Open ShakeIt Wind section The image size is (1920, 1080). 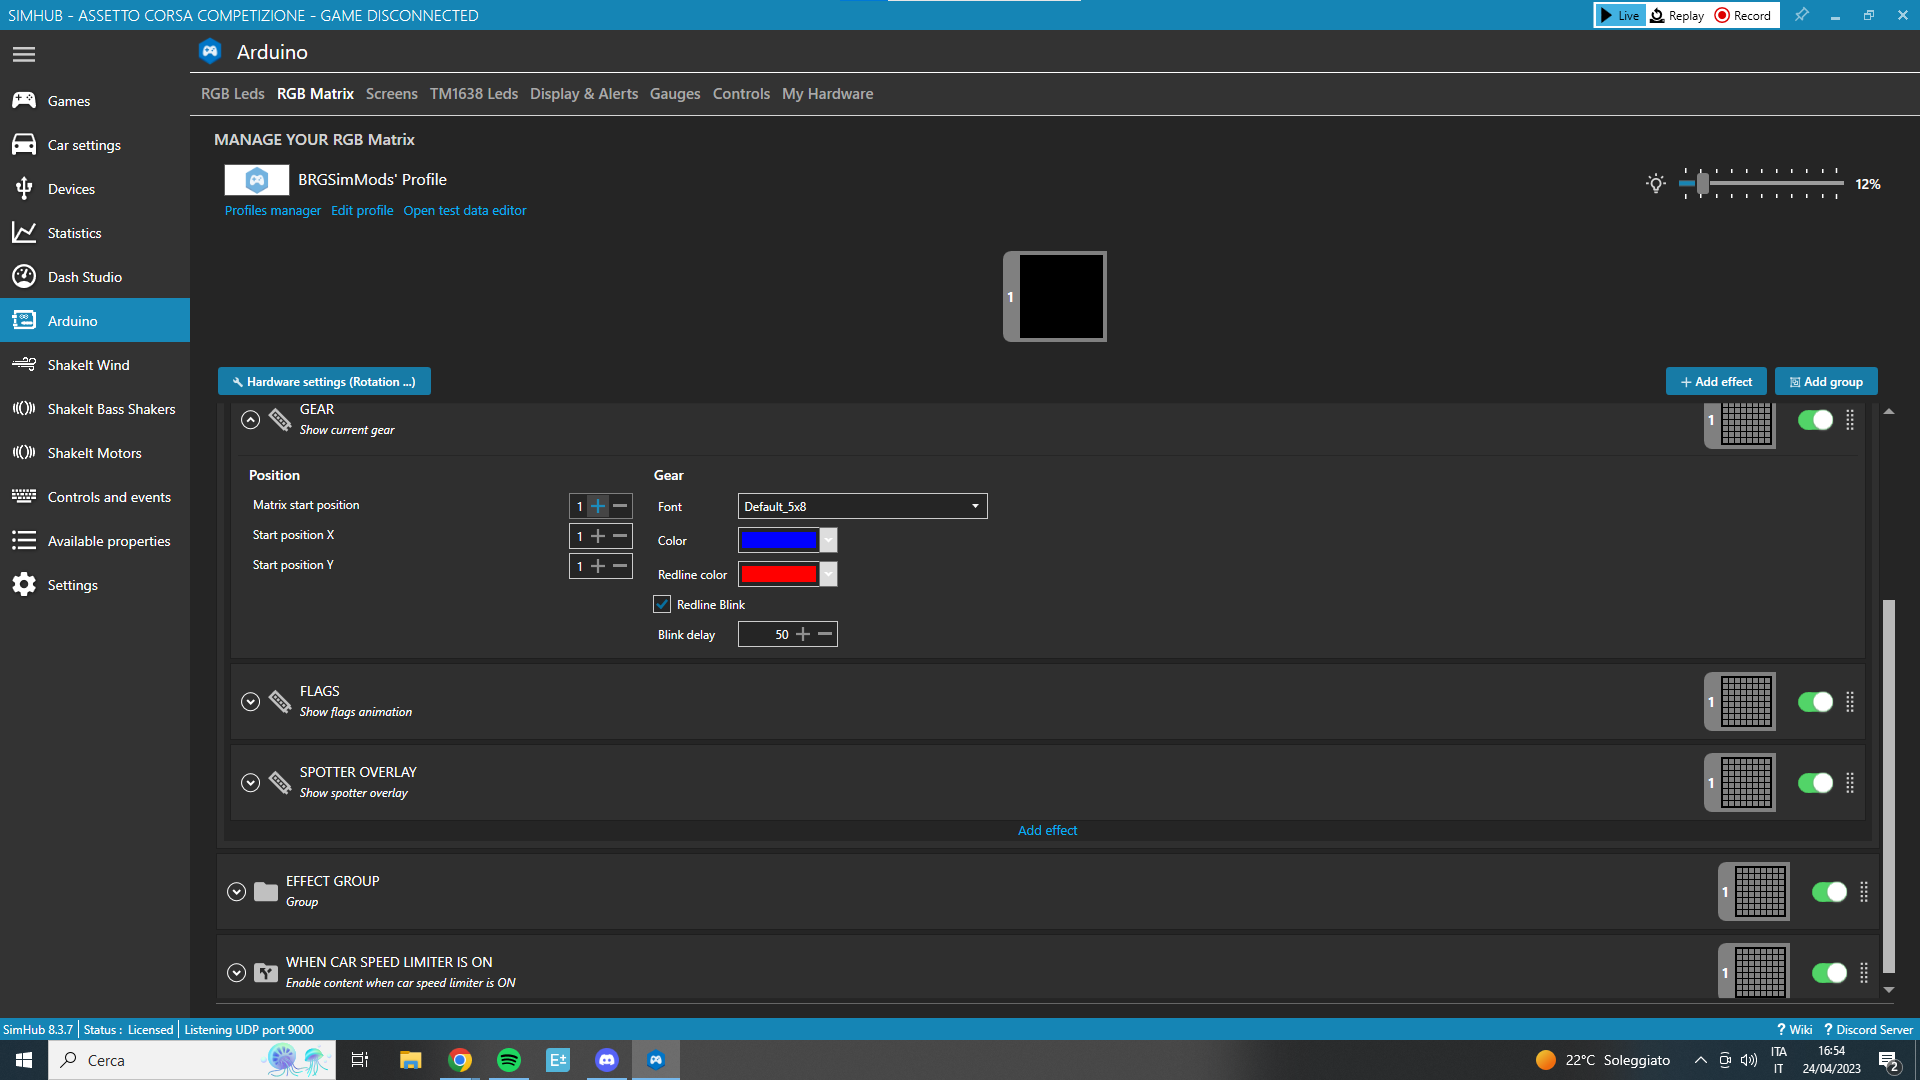point(95,365)
